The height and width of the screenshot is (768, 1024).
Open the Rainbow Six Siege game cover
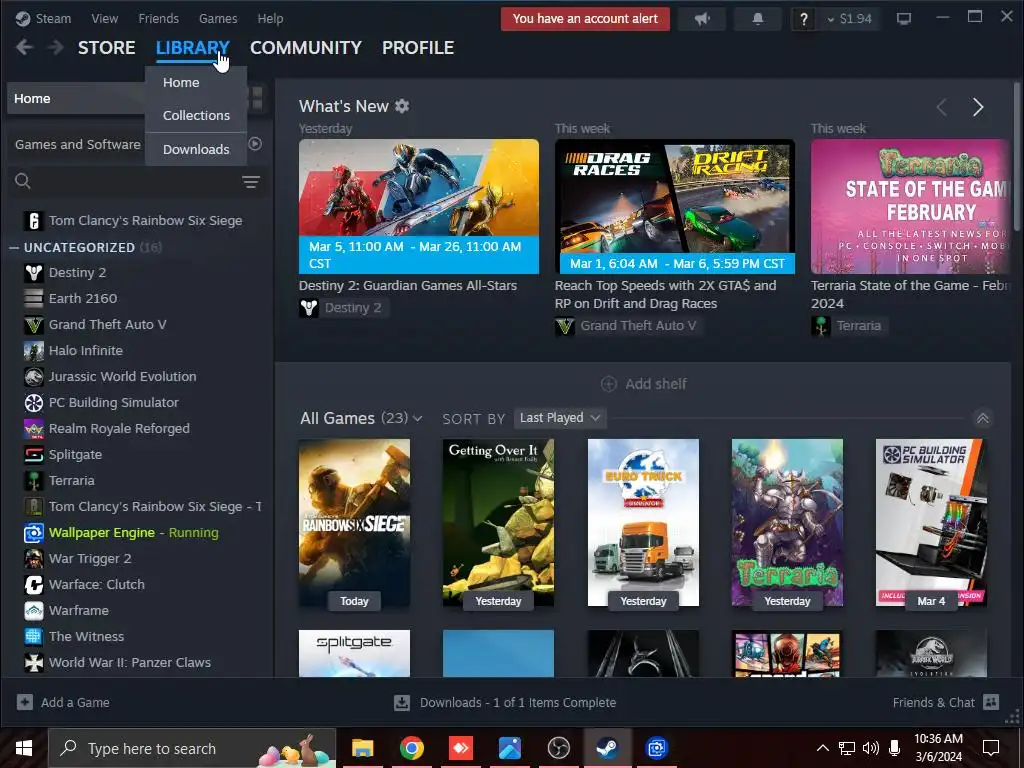point(355,522)
